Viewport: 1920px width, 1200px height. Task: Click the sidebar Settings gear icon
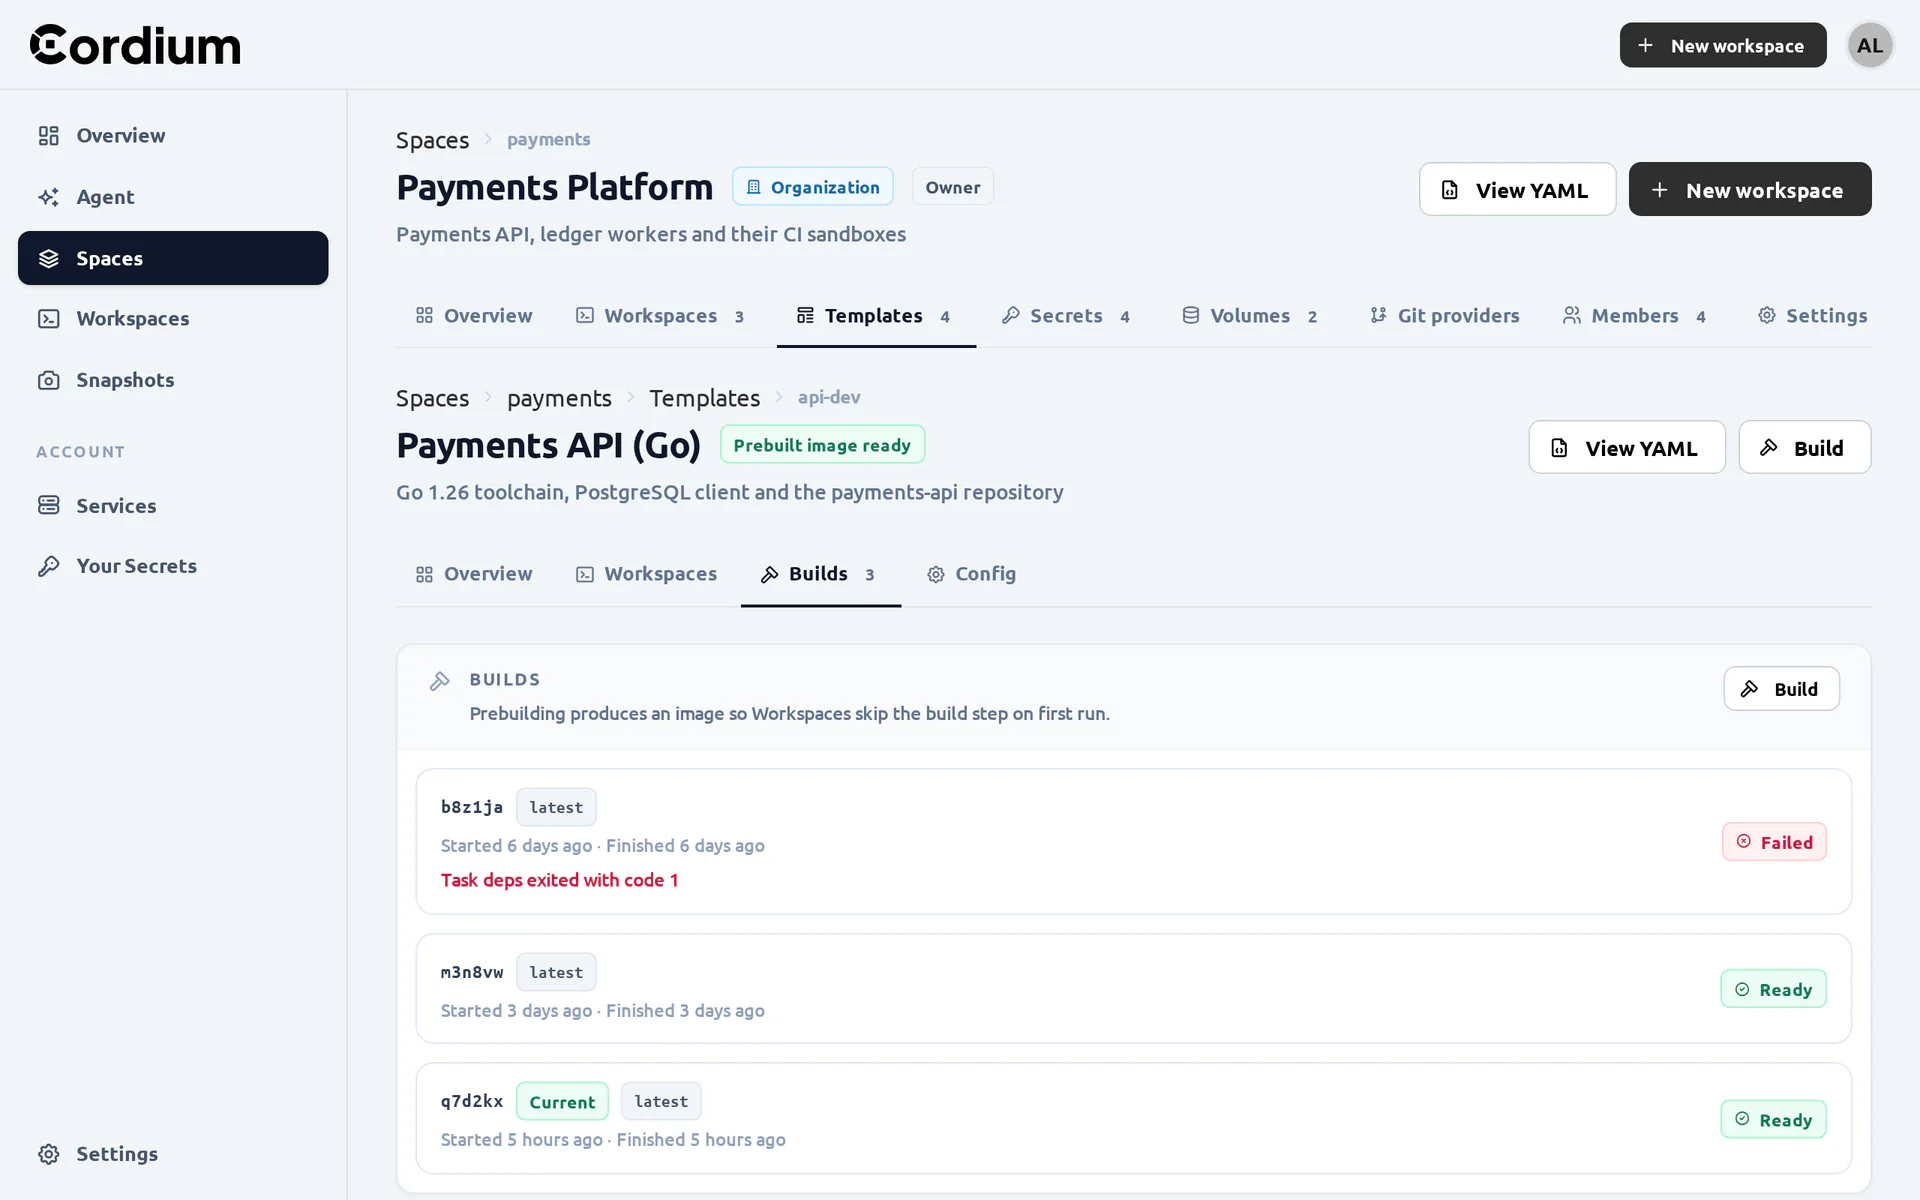point(49,1154)
